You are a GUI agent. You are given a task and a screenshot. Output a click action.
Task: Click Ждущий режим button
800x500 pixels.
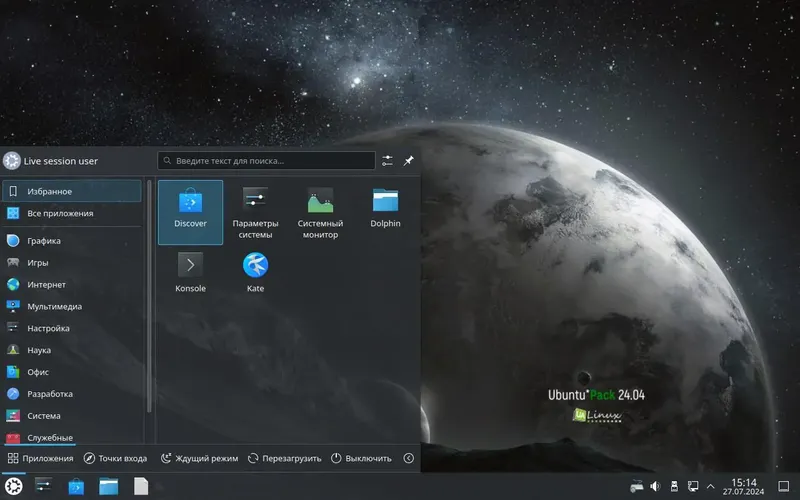(x=199, y=458)
